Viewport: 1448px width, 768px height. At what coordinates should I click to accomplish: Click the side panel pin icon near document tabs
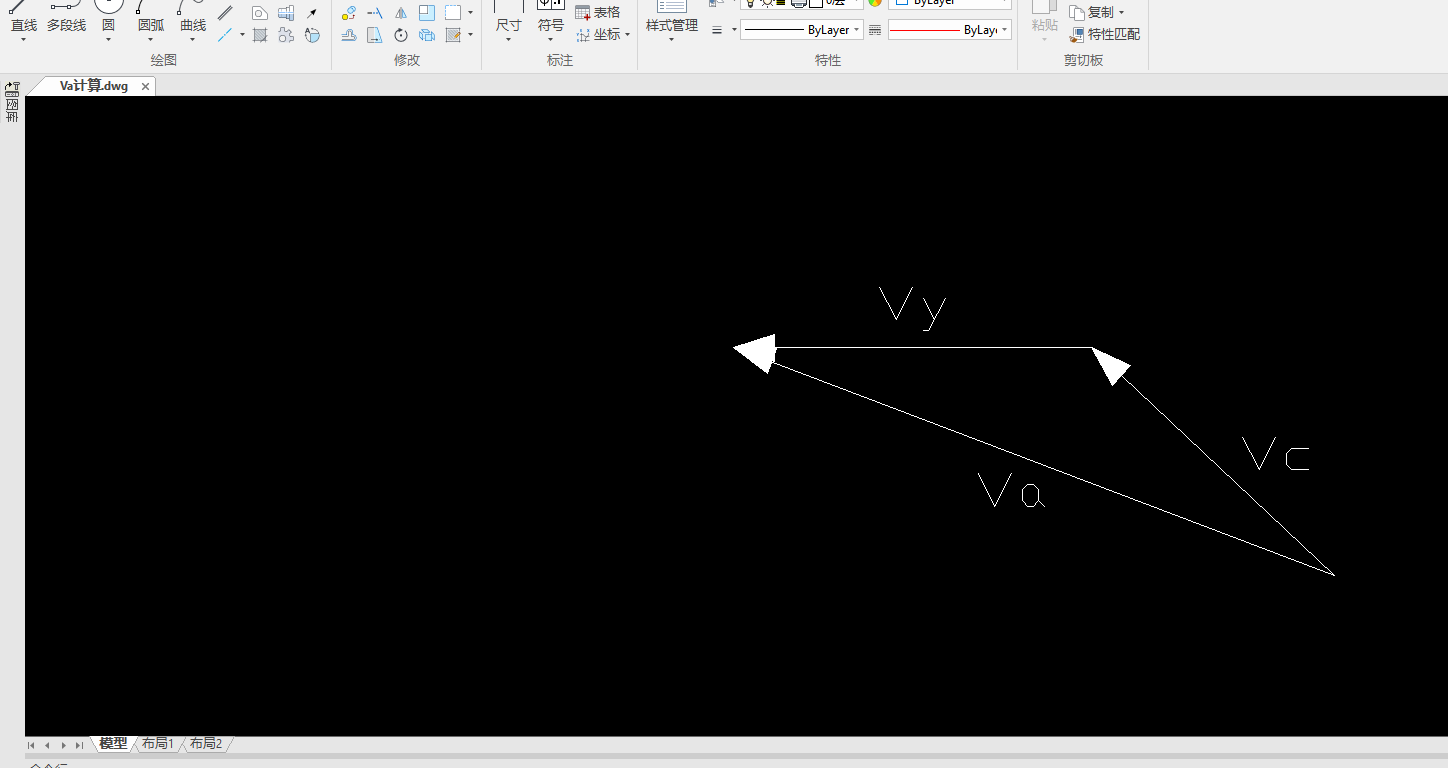(12, 88)
